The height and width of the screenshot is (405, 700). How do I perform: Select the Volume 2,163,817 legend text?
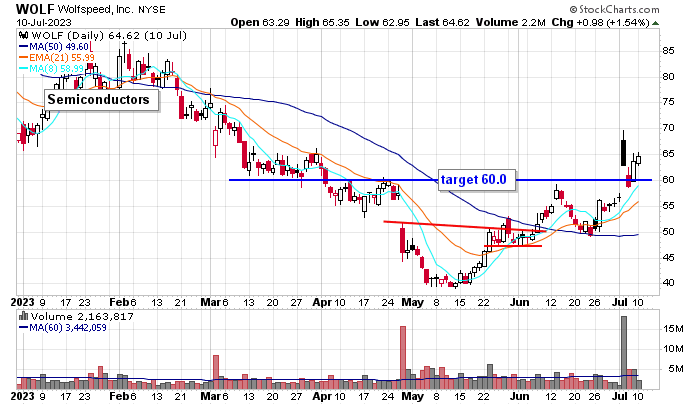coord(82,317)
